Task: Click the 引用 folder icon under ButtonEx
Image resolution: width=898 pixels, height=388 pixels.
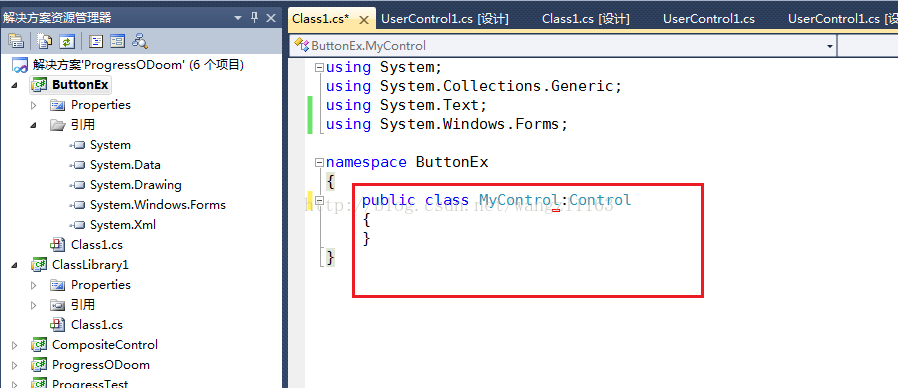Action: click(x=57, y=125)
